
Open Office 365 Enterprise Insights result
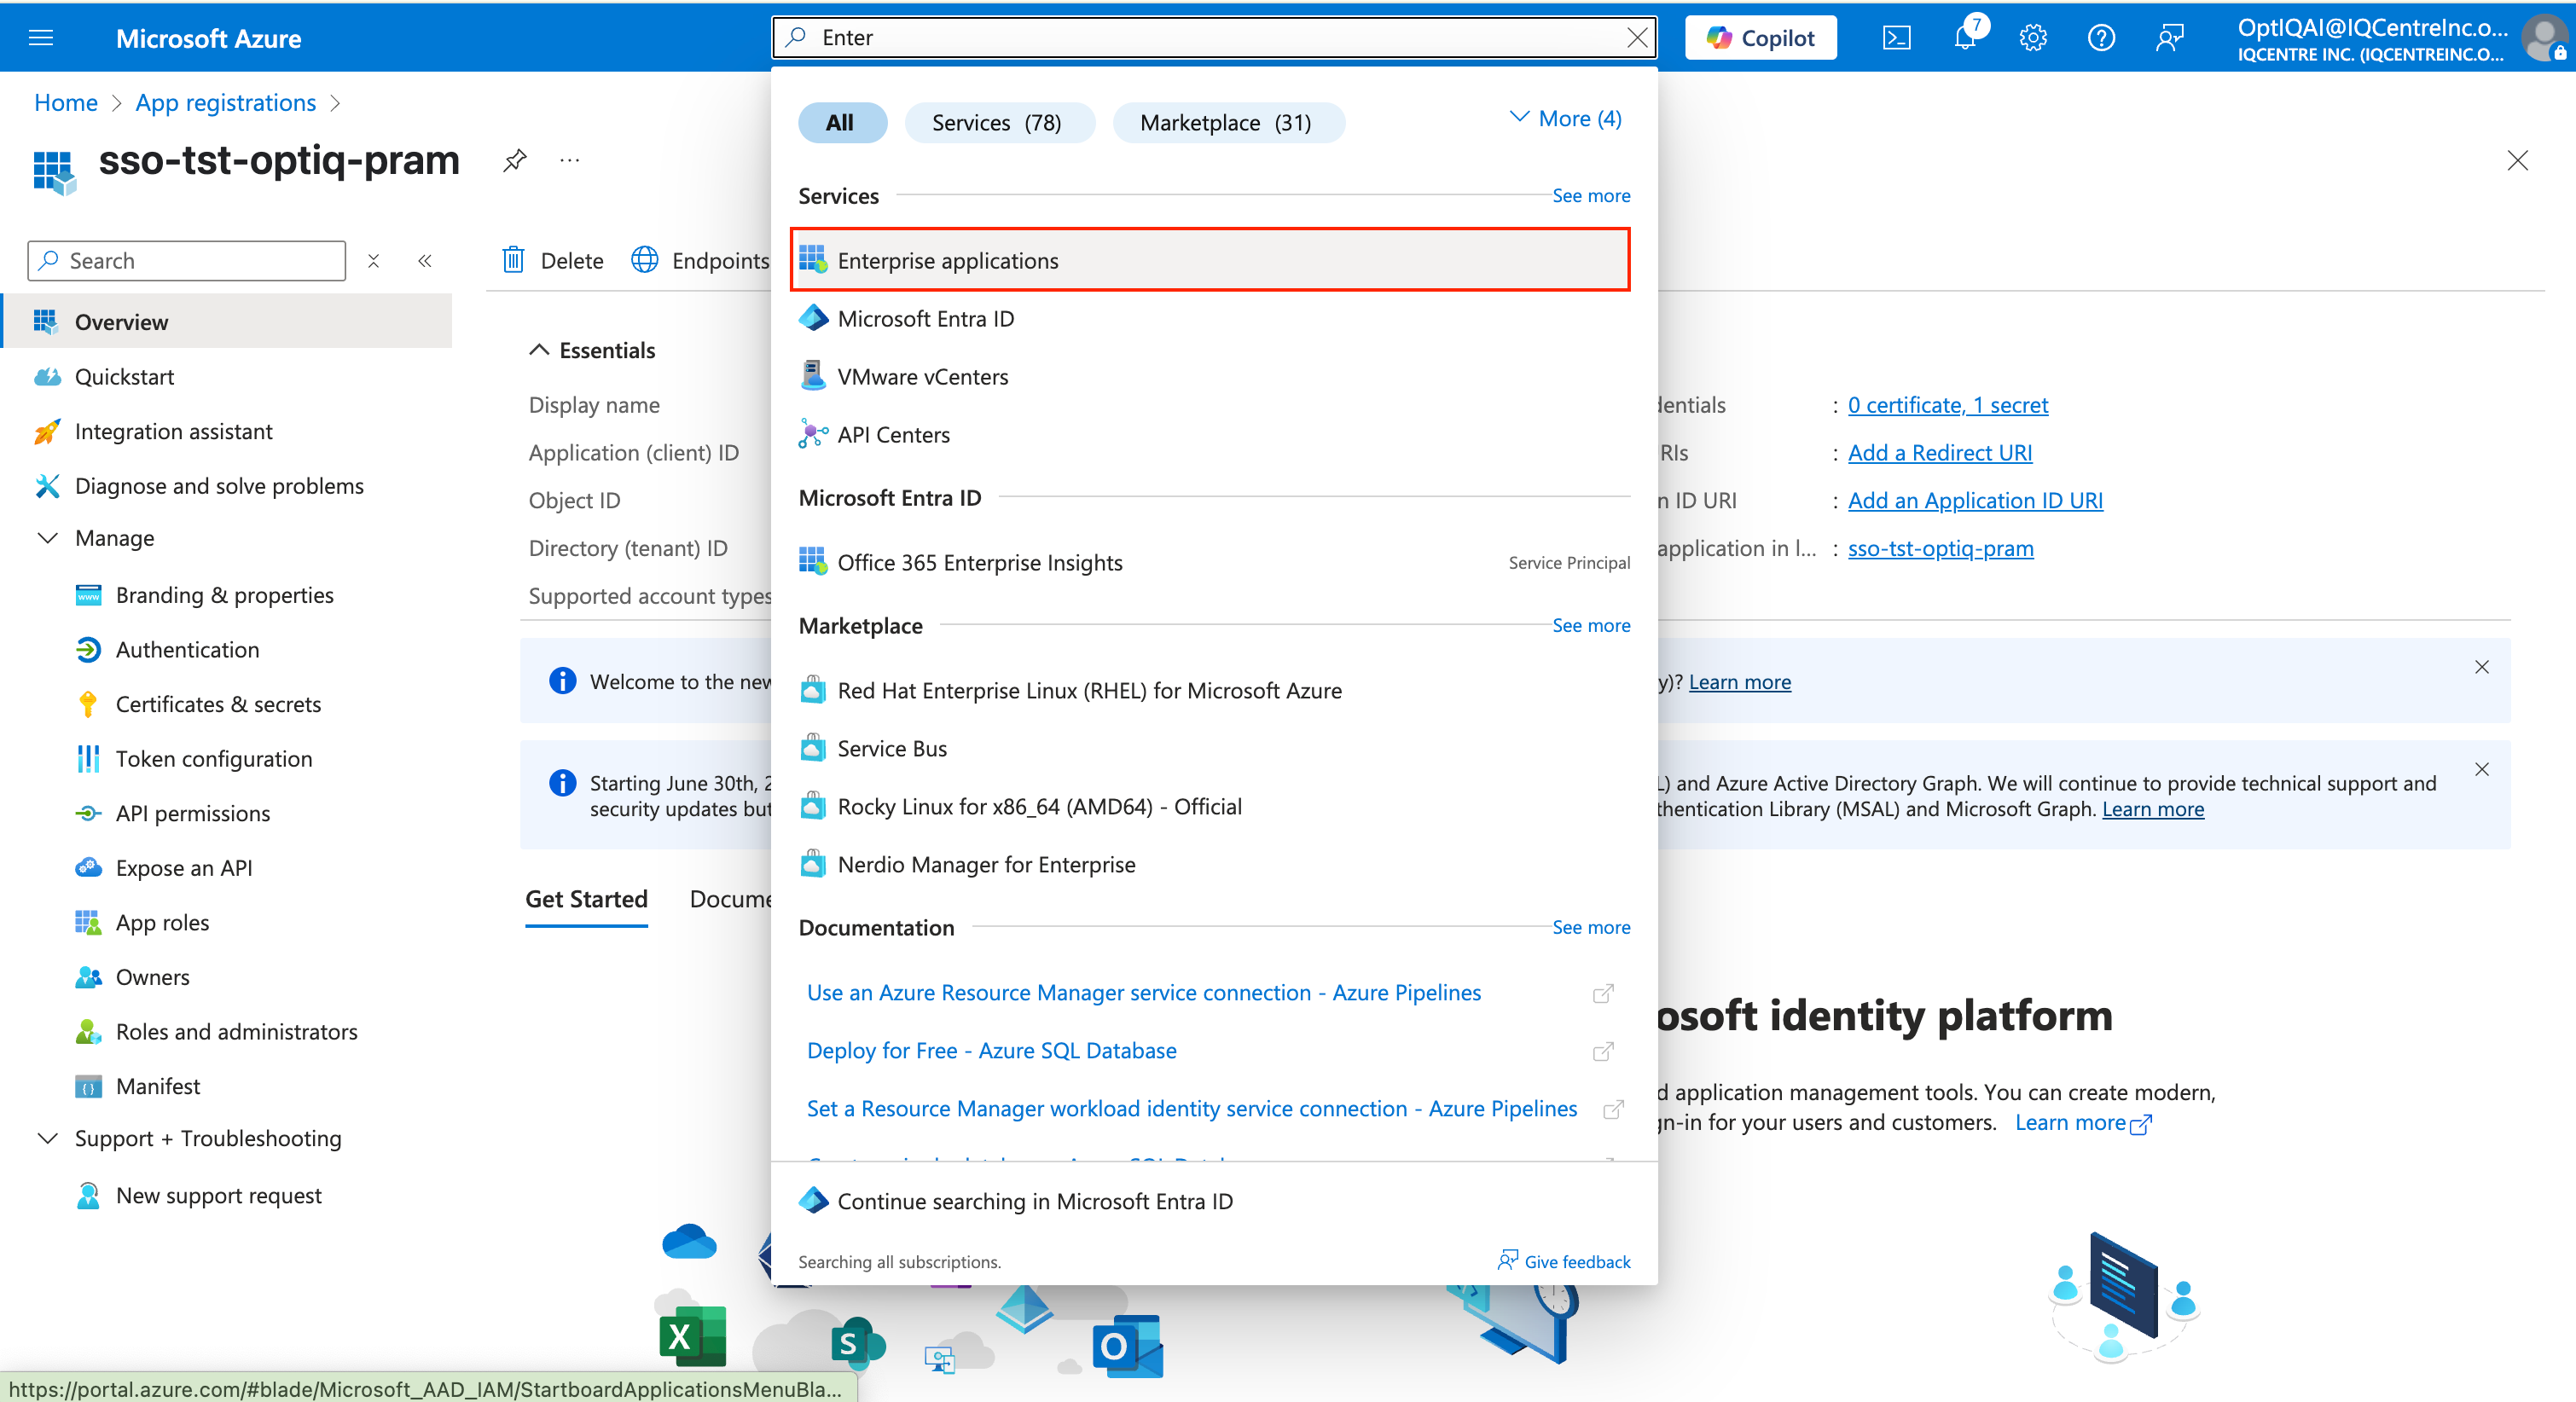click(x=1214, y=563)
